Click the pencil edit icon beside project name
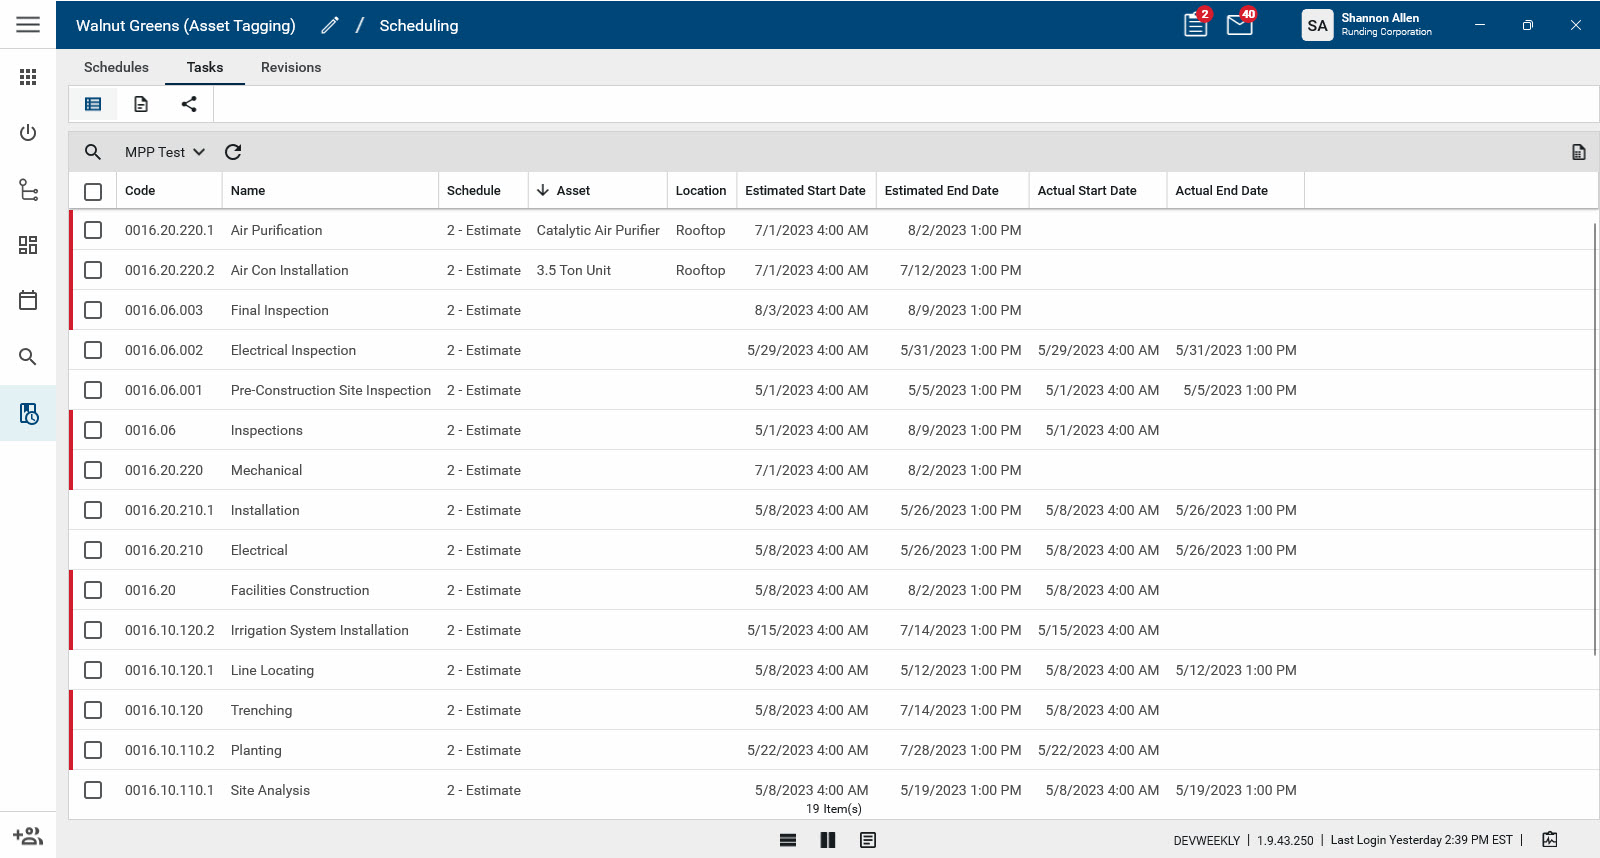This screenshot has height=858, width=1600. click(x=330, y=26)
